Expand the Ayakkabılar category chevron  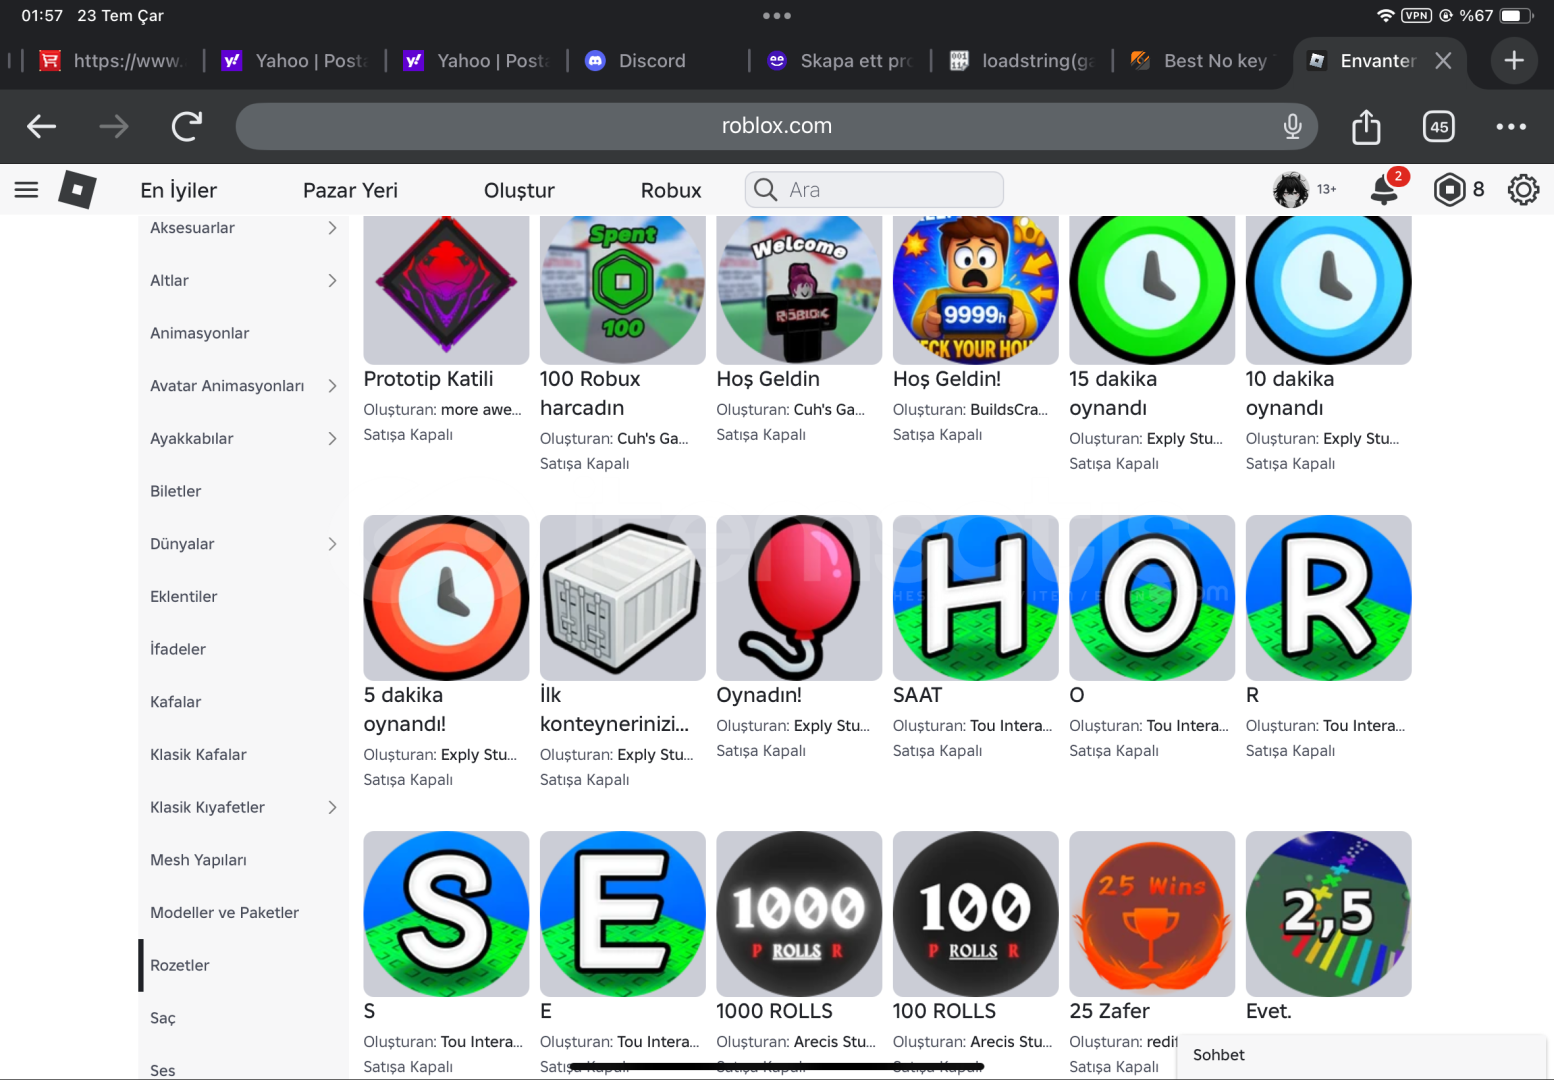[x=332, y=439]
